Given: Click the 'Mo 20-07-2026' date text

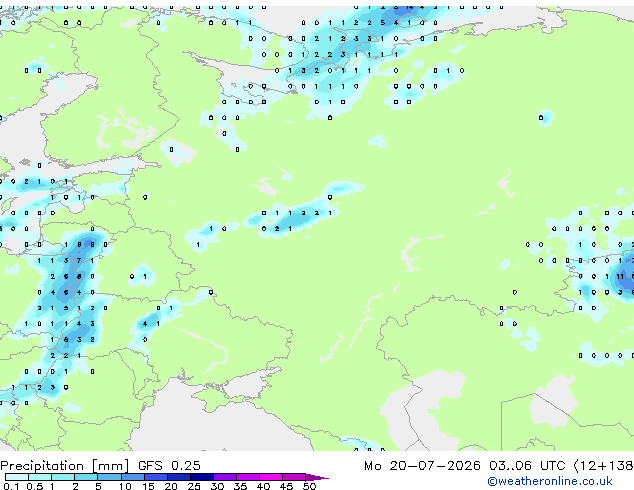Looking at the screenshot, I should point(422,466).
